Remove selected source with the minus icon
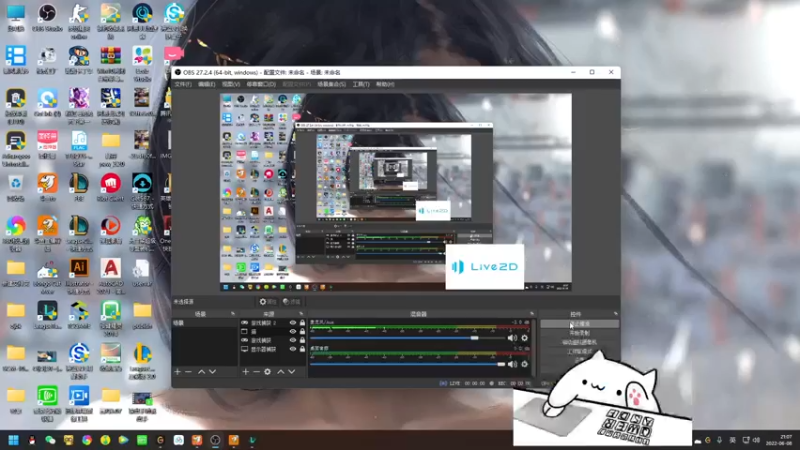800x450 pixels. pos(256,371)
